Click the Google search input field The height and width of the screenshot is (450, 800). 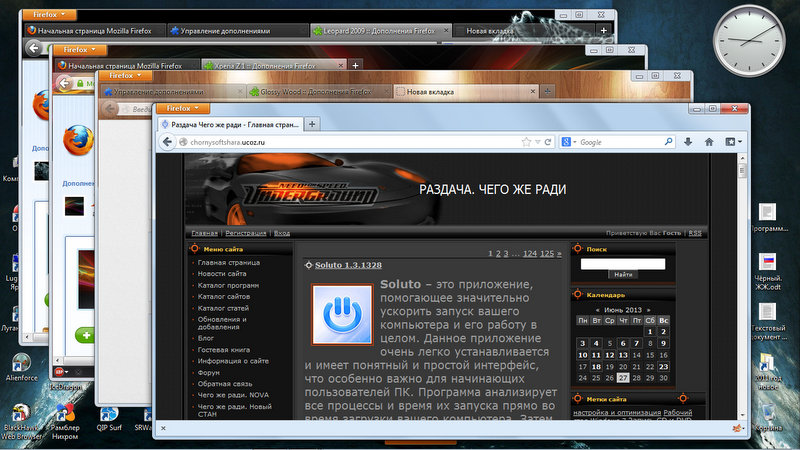(x=620, y=142)
